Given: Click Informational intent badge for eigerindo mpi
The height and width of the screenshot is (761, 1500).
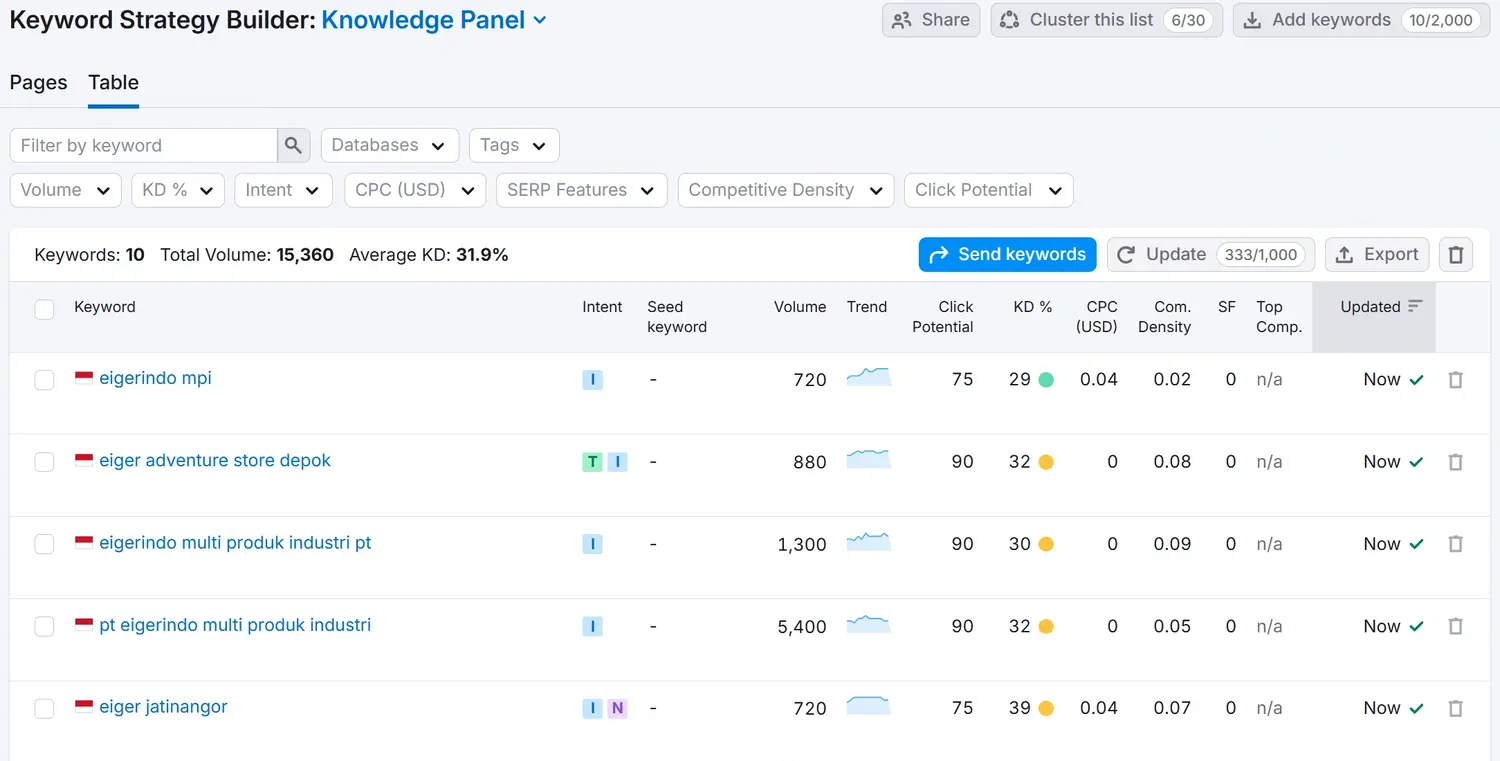Looking at the screenshot, I should coord(593,380).
